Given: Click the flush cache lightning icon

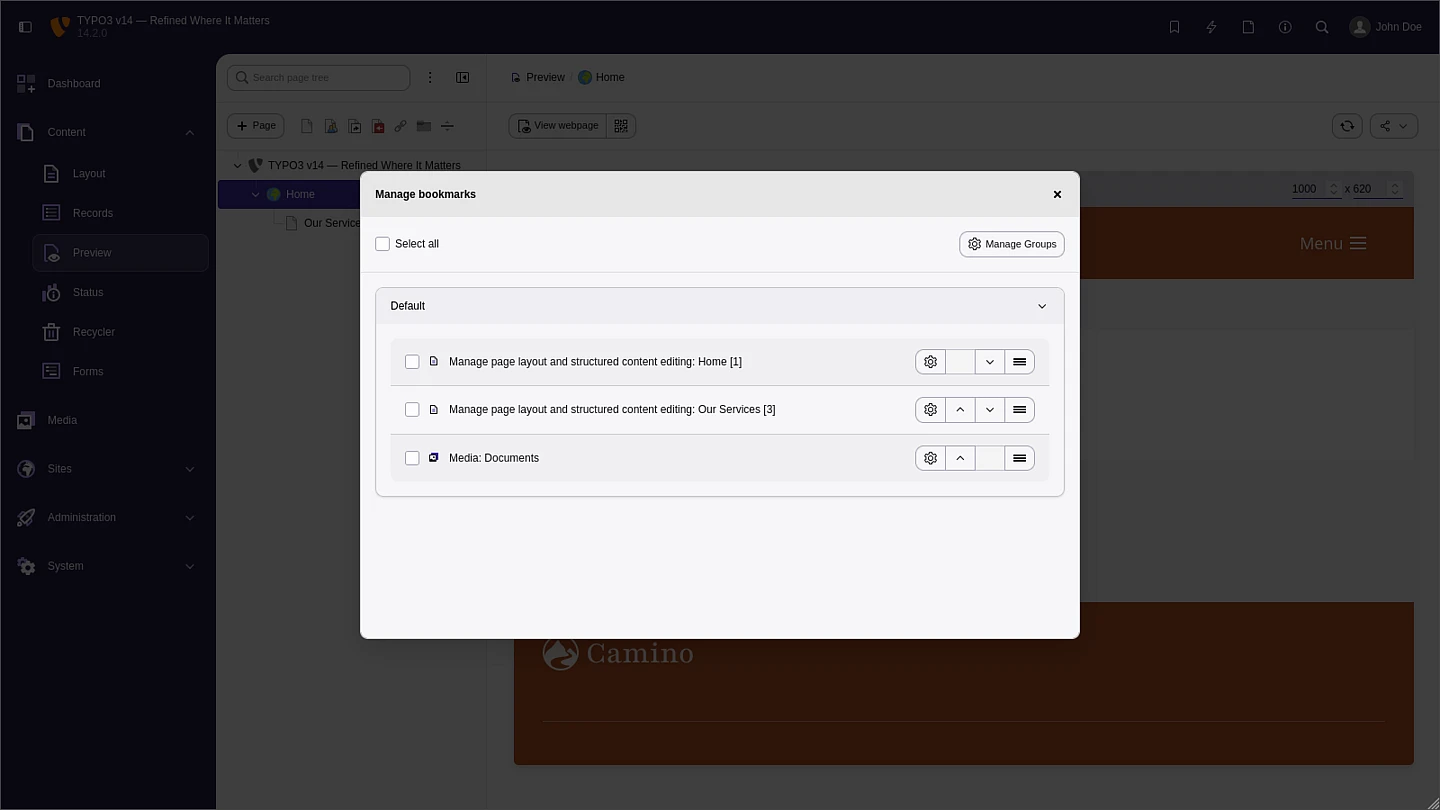Looking at the screenshot, I should point(1211,27).
